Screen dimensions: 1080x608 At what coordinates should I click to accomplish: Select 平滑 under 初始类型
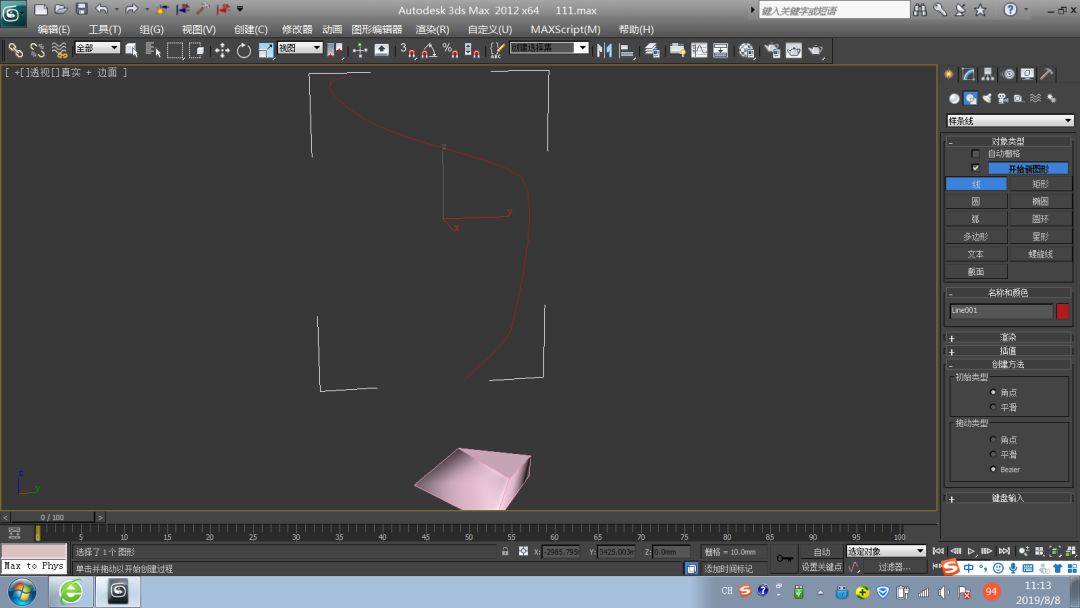(993, 408)
